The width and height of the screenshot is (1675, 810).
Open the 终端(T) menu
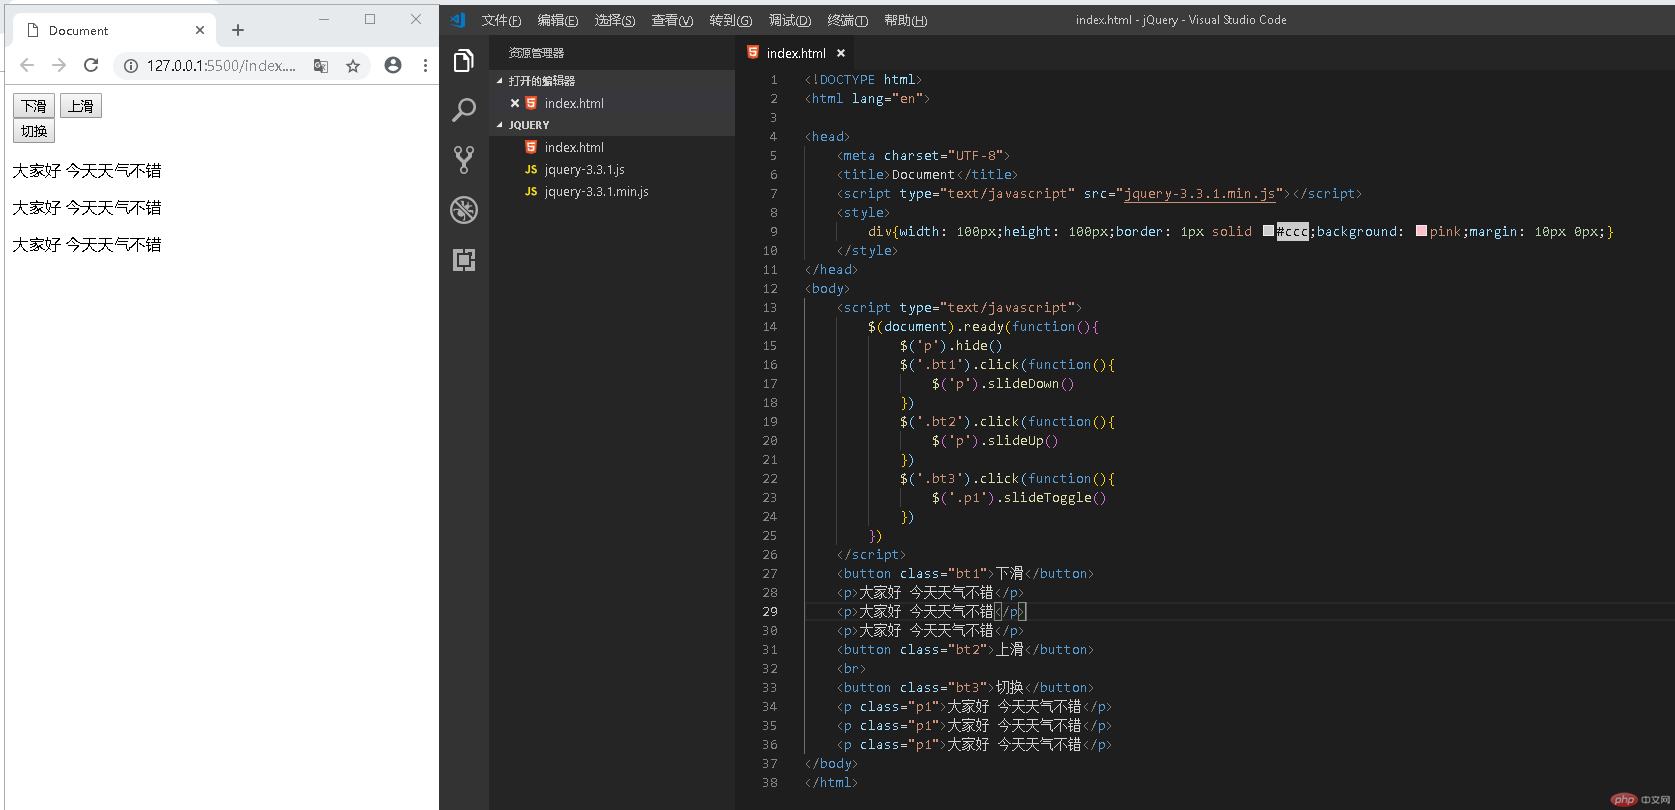(847, 20)
